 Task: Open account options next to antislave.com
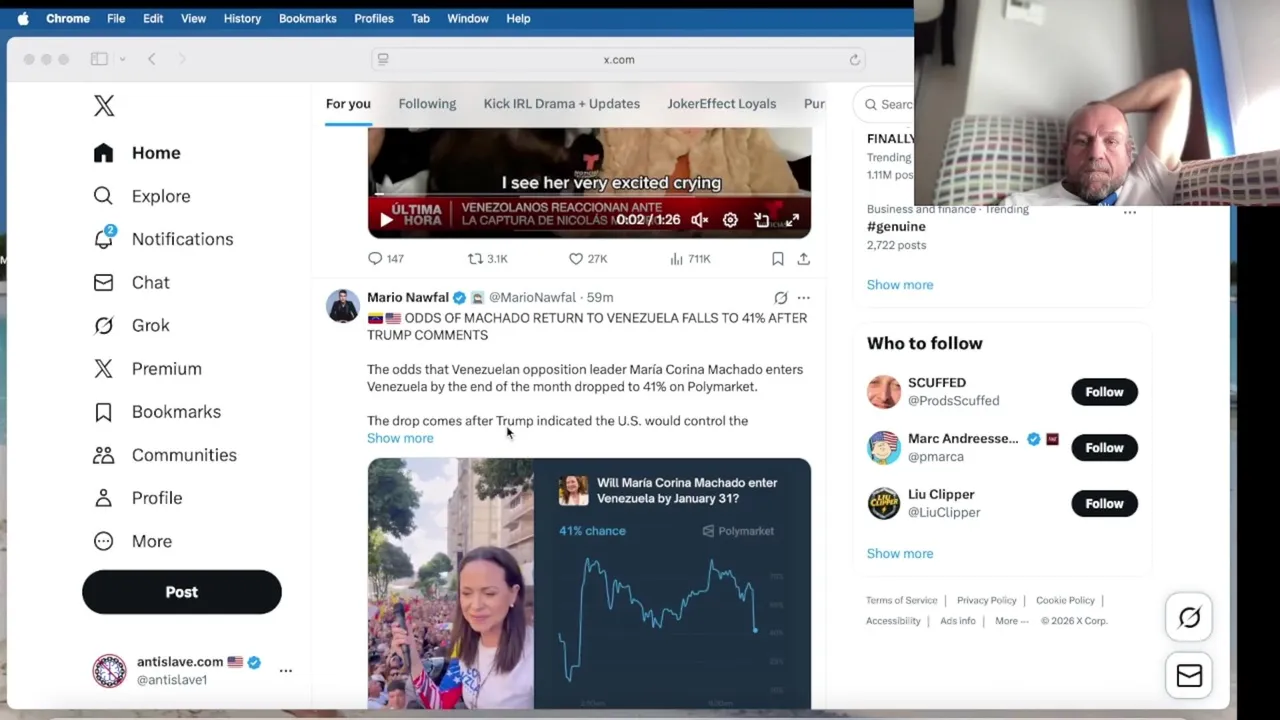coord(286,671)
